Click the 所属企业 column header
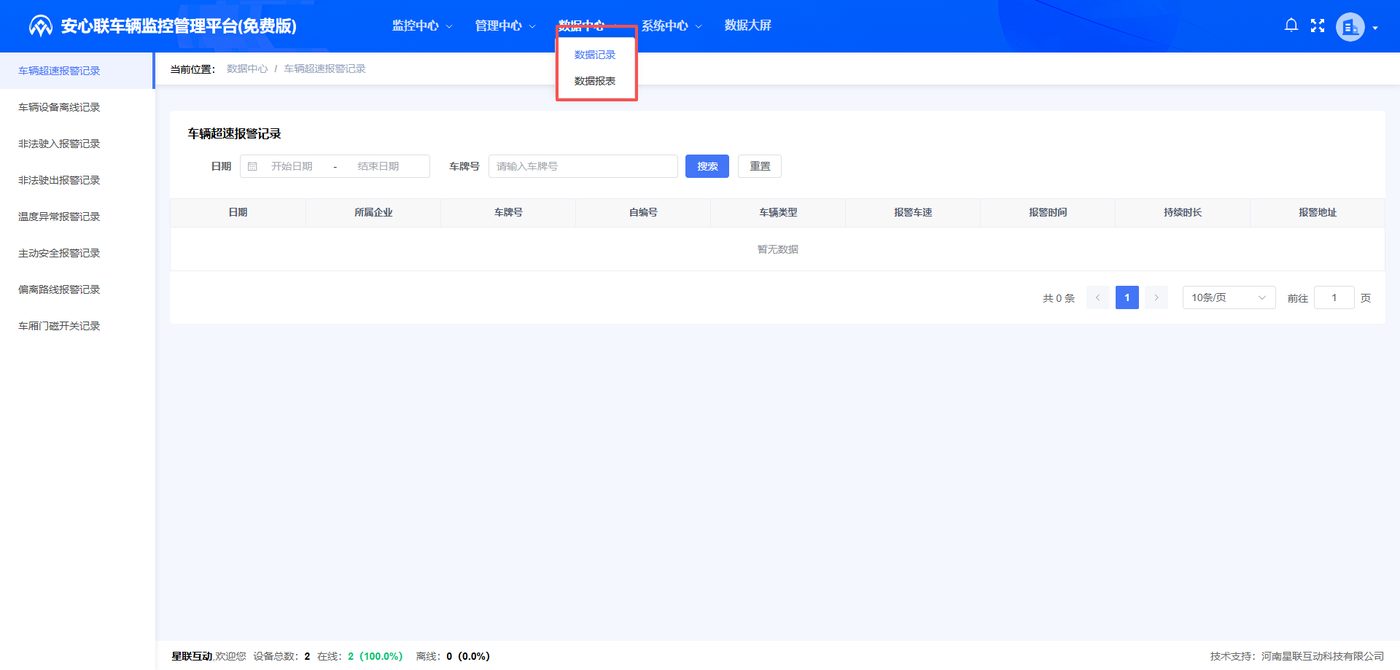The height and width of the screenshot is (670, 1400). 373,213
